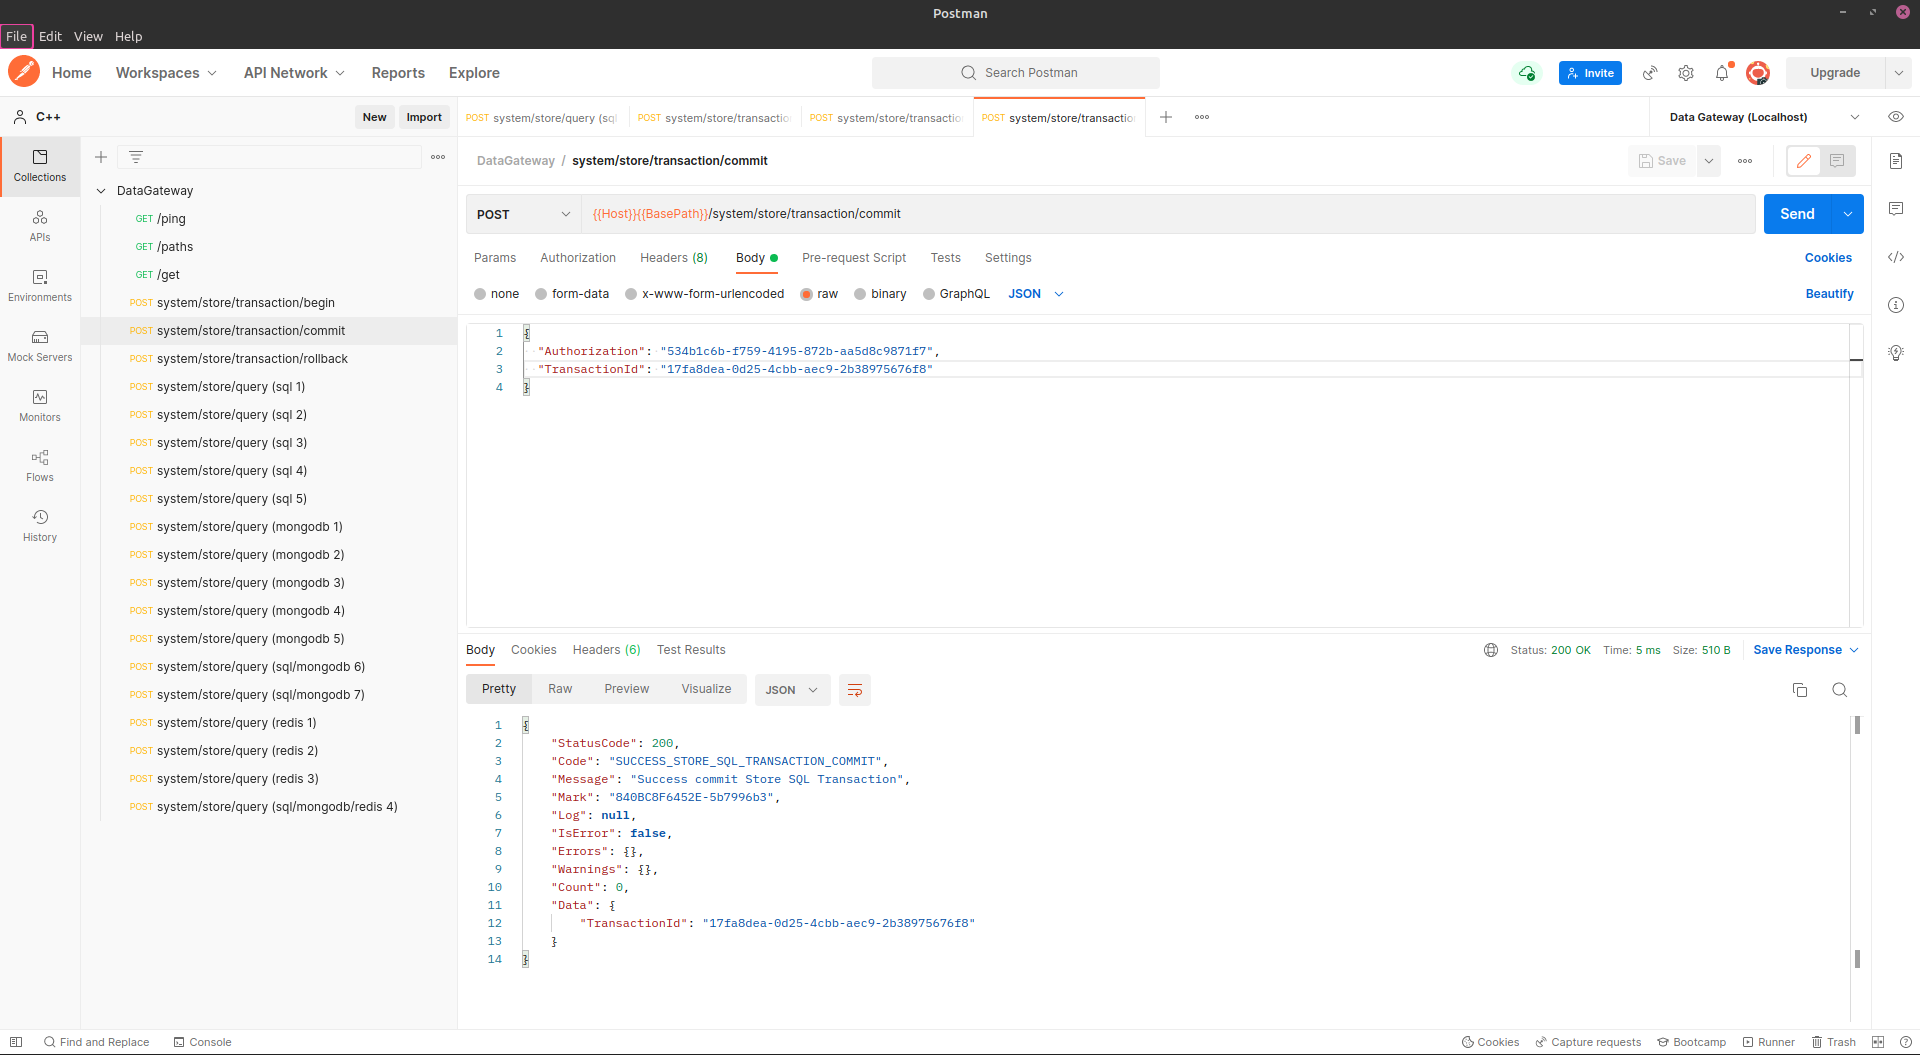Click the Send button
This screenshot has height=1055, width=1920.
click(1797, 214)
